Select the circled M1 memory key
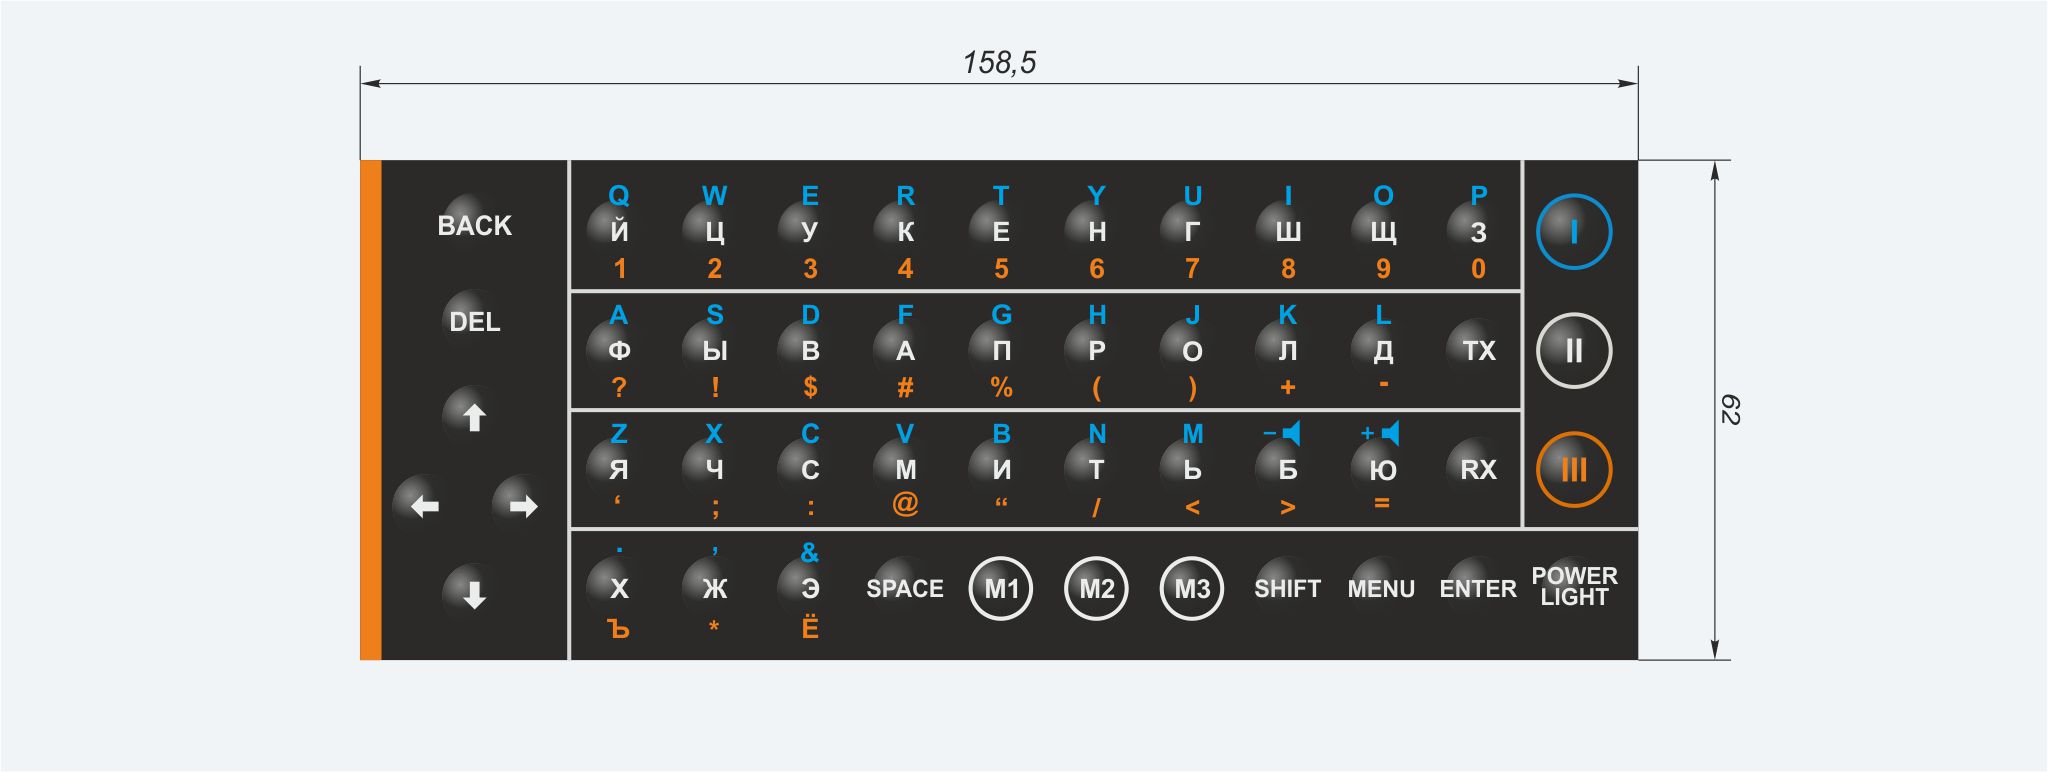 [1001, 588]
